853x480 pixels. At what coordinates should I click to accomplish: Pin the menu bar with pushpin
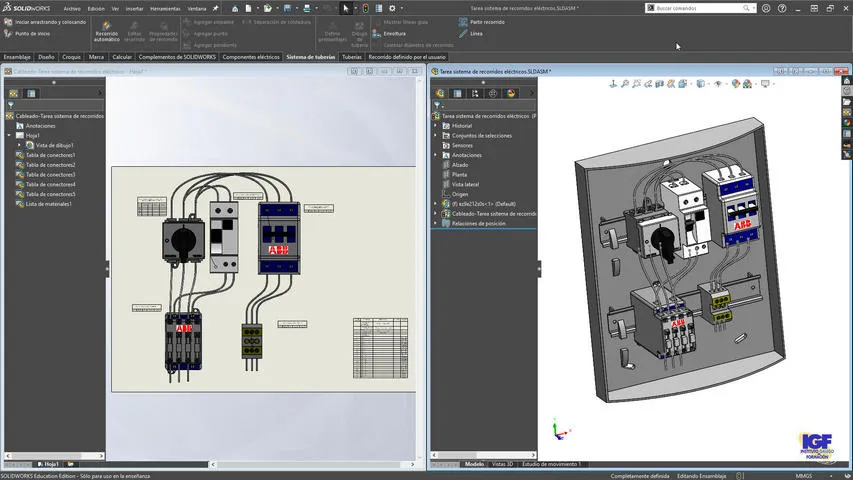pyautogui.click(x=215, y=8)
